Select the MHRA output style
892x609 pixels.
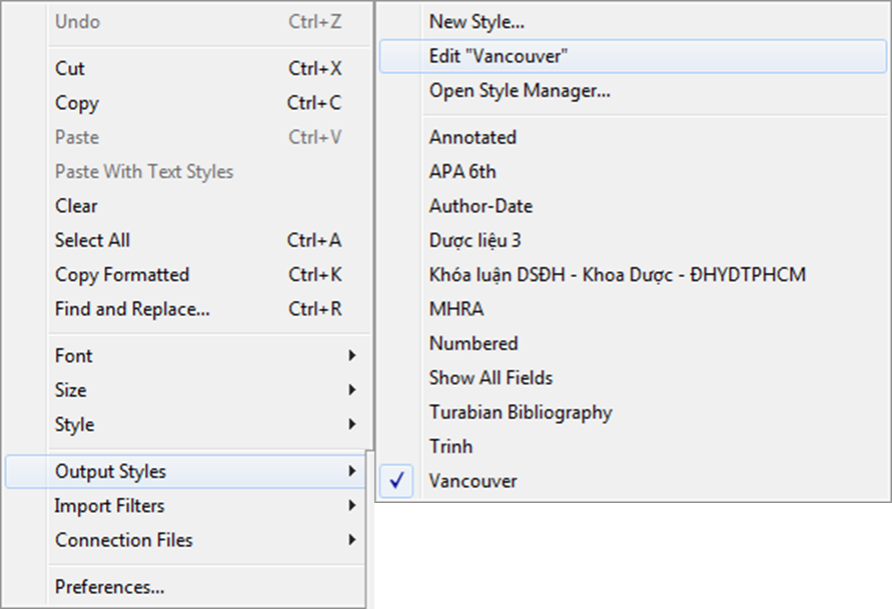click(633, 309)
